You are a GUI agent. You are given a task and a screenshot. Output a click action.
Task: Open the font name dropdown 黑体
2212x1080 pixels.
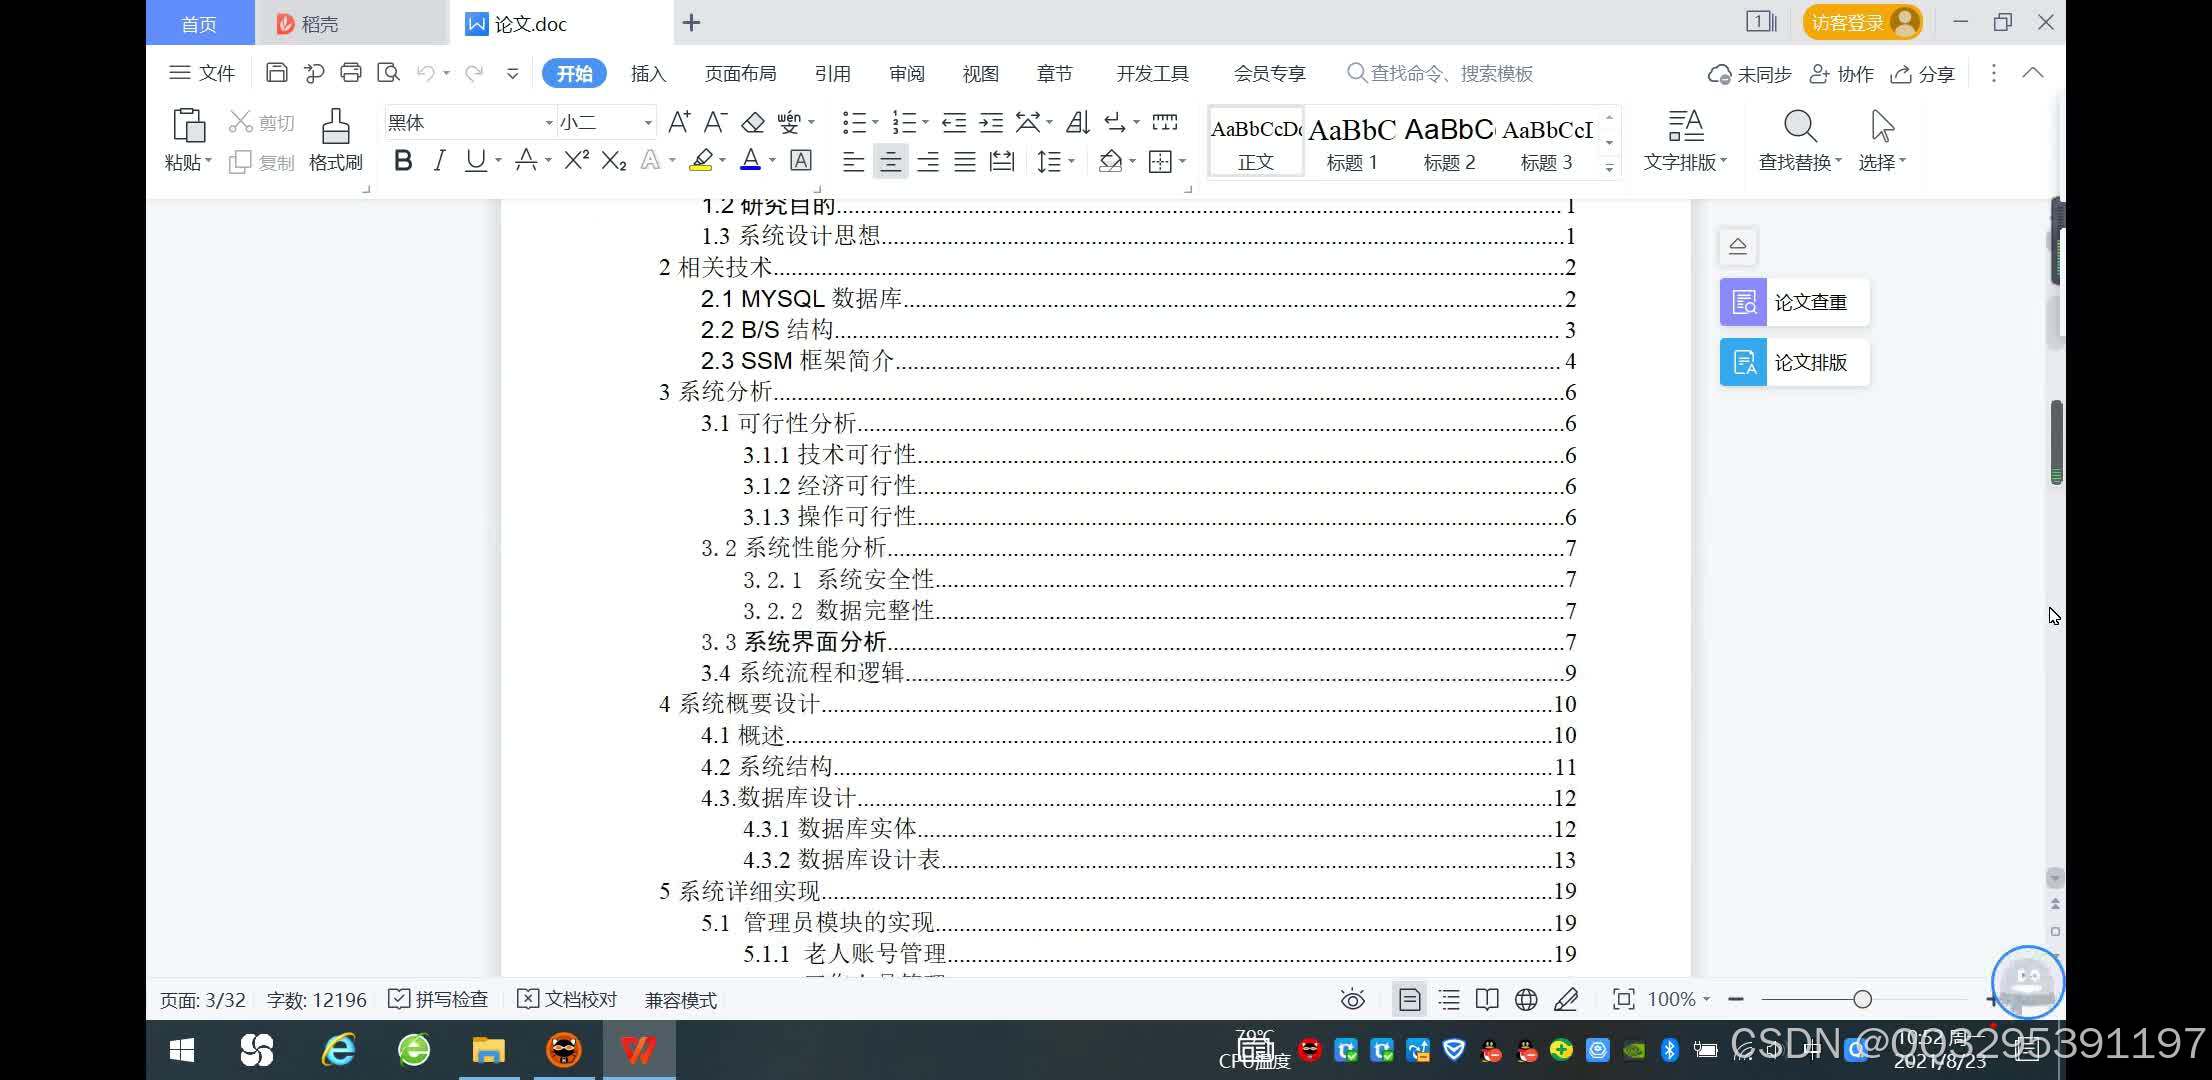click(x=548, y=123)
